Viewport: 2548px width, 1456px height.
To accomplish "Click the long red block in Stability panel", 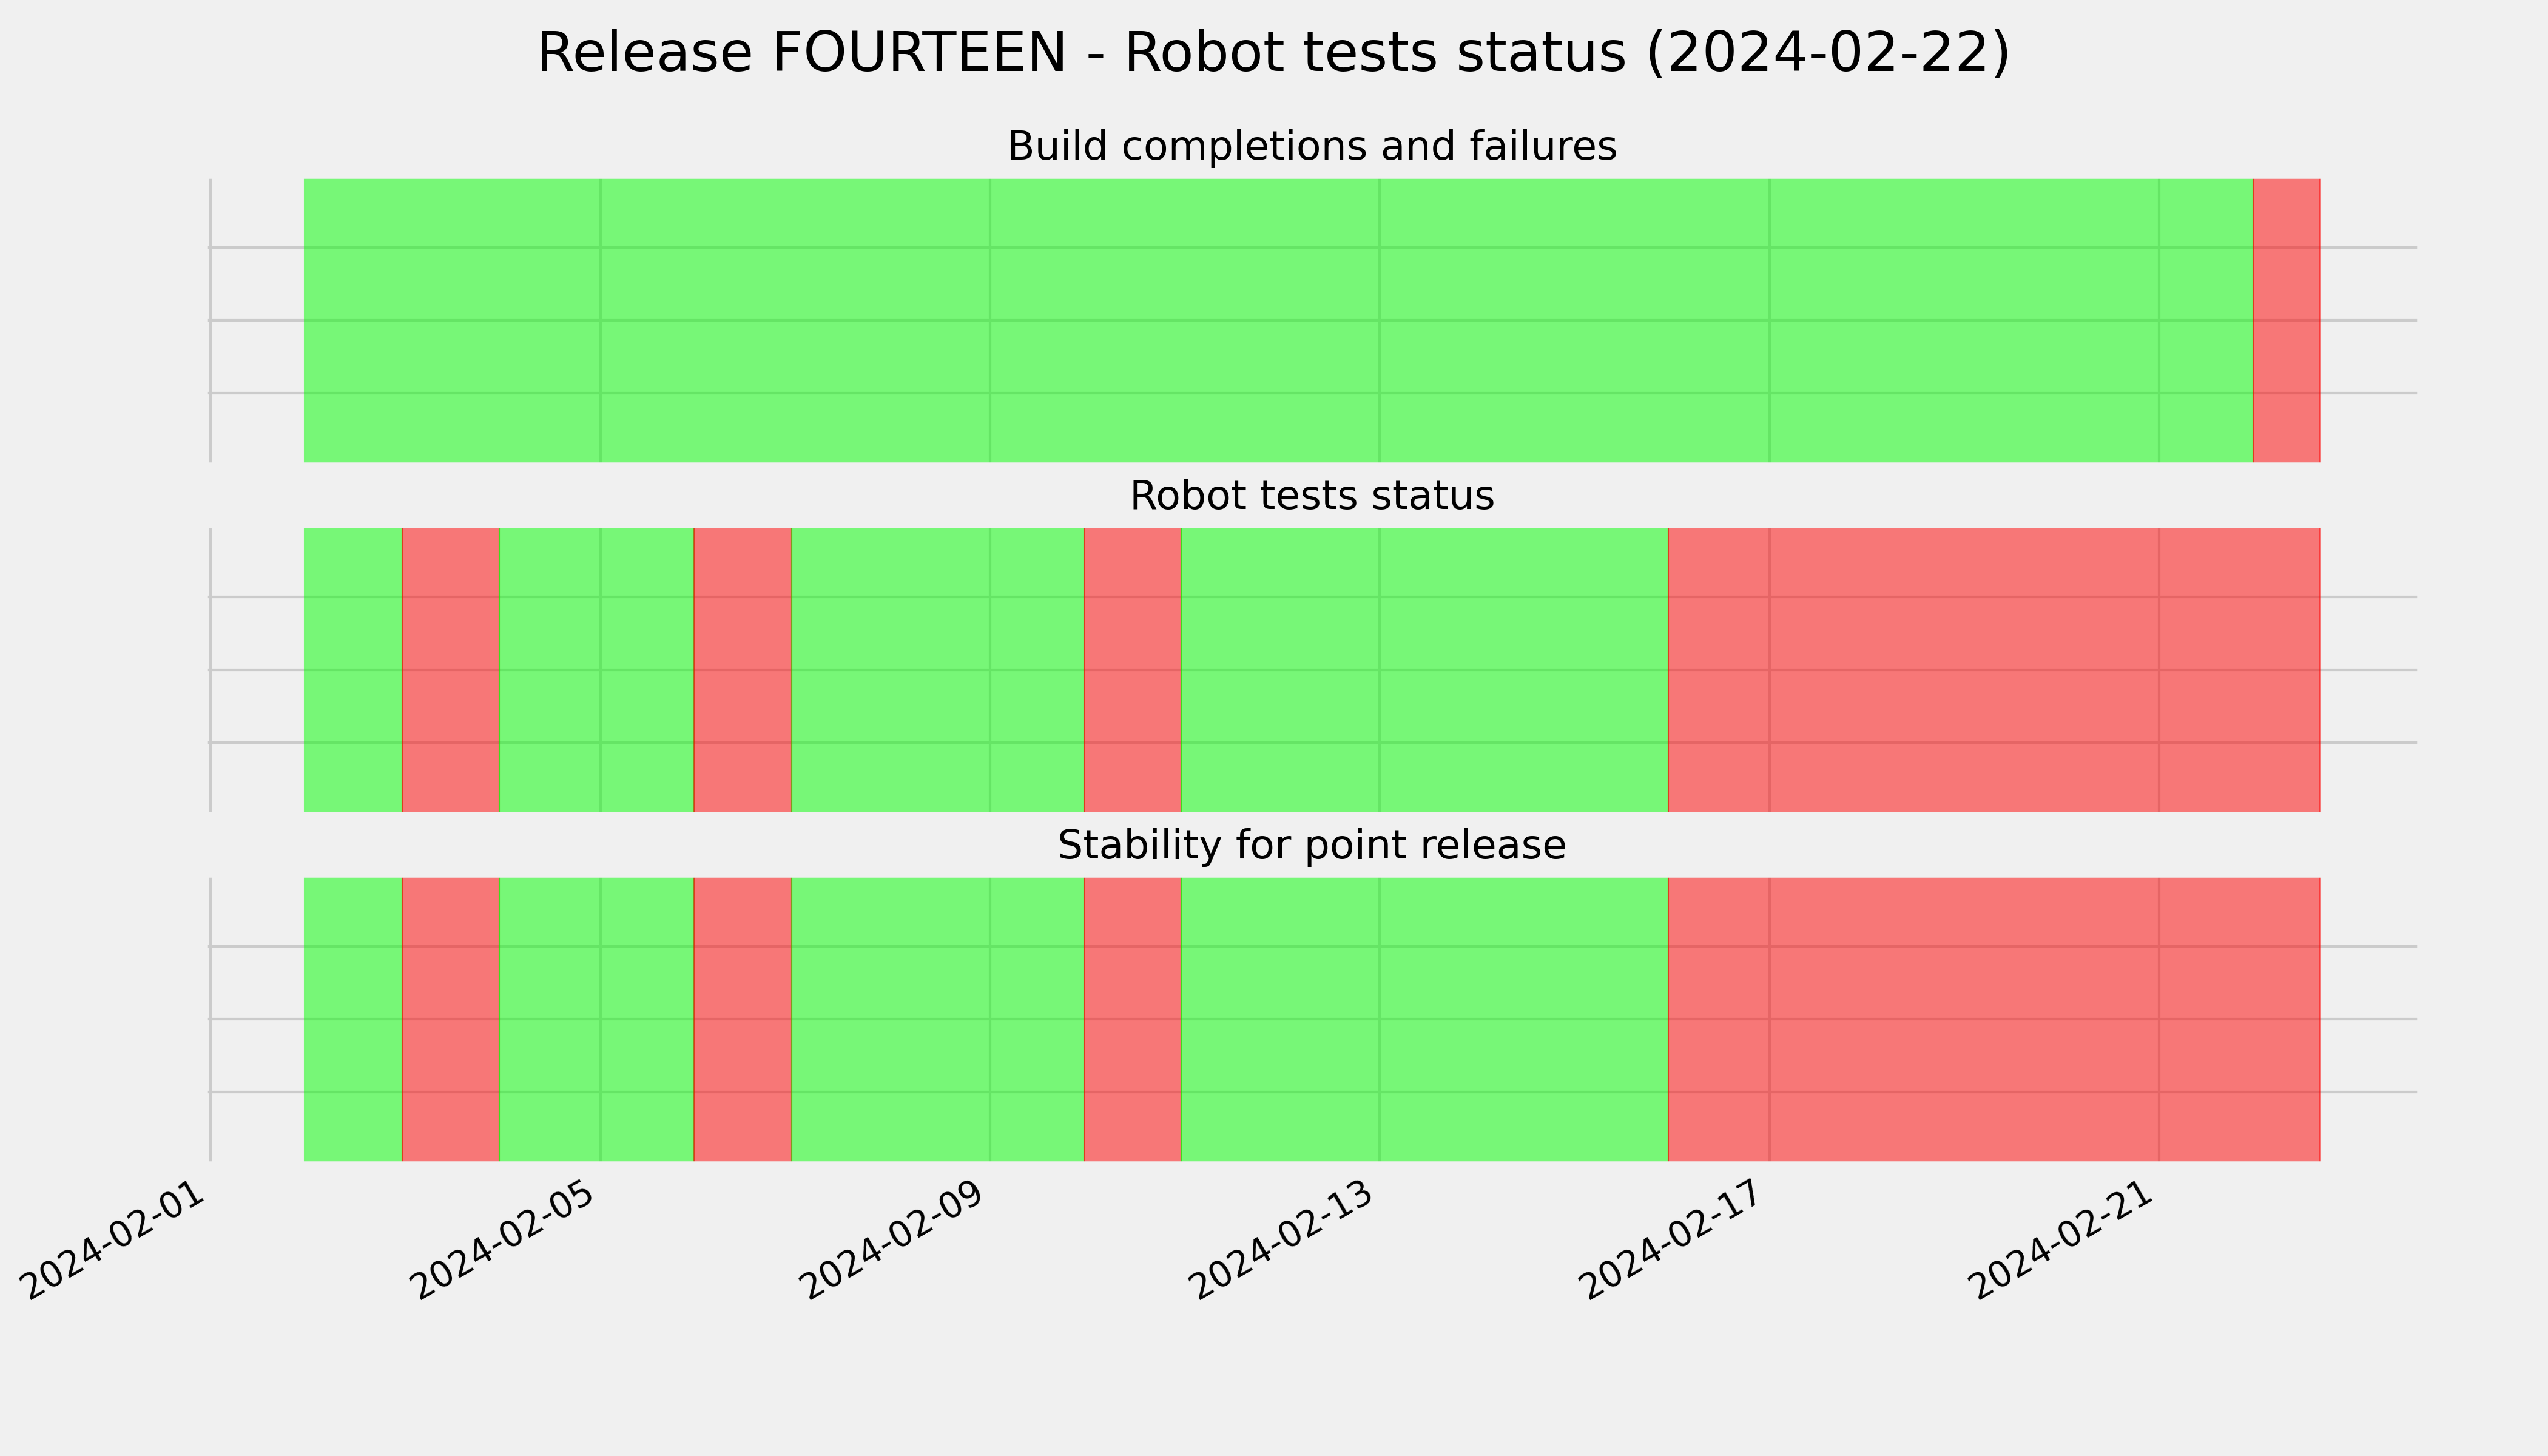I will coord(1994,1019).
